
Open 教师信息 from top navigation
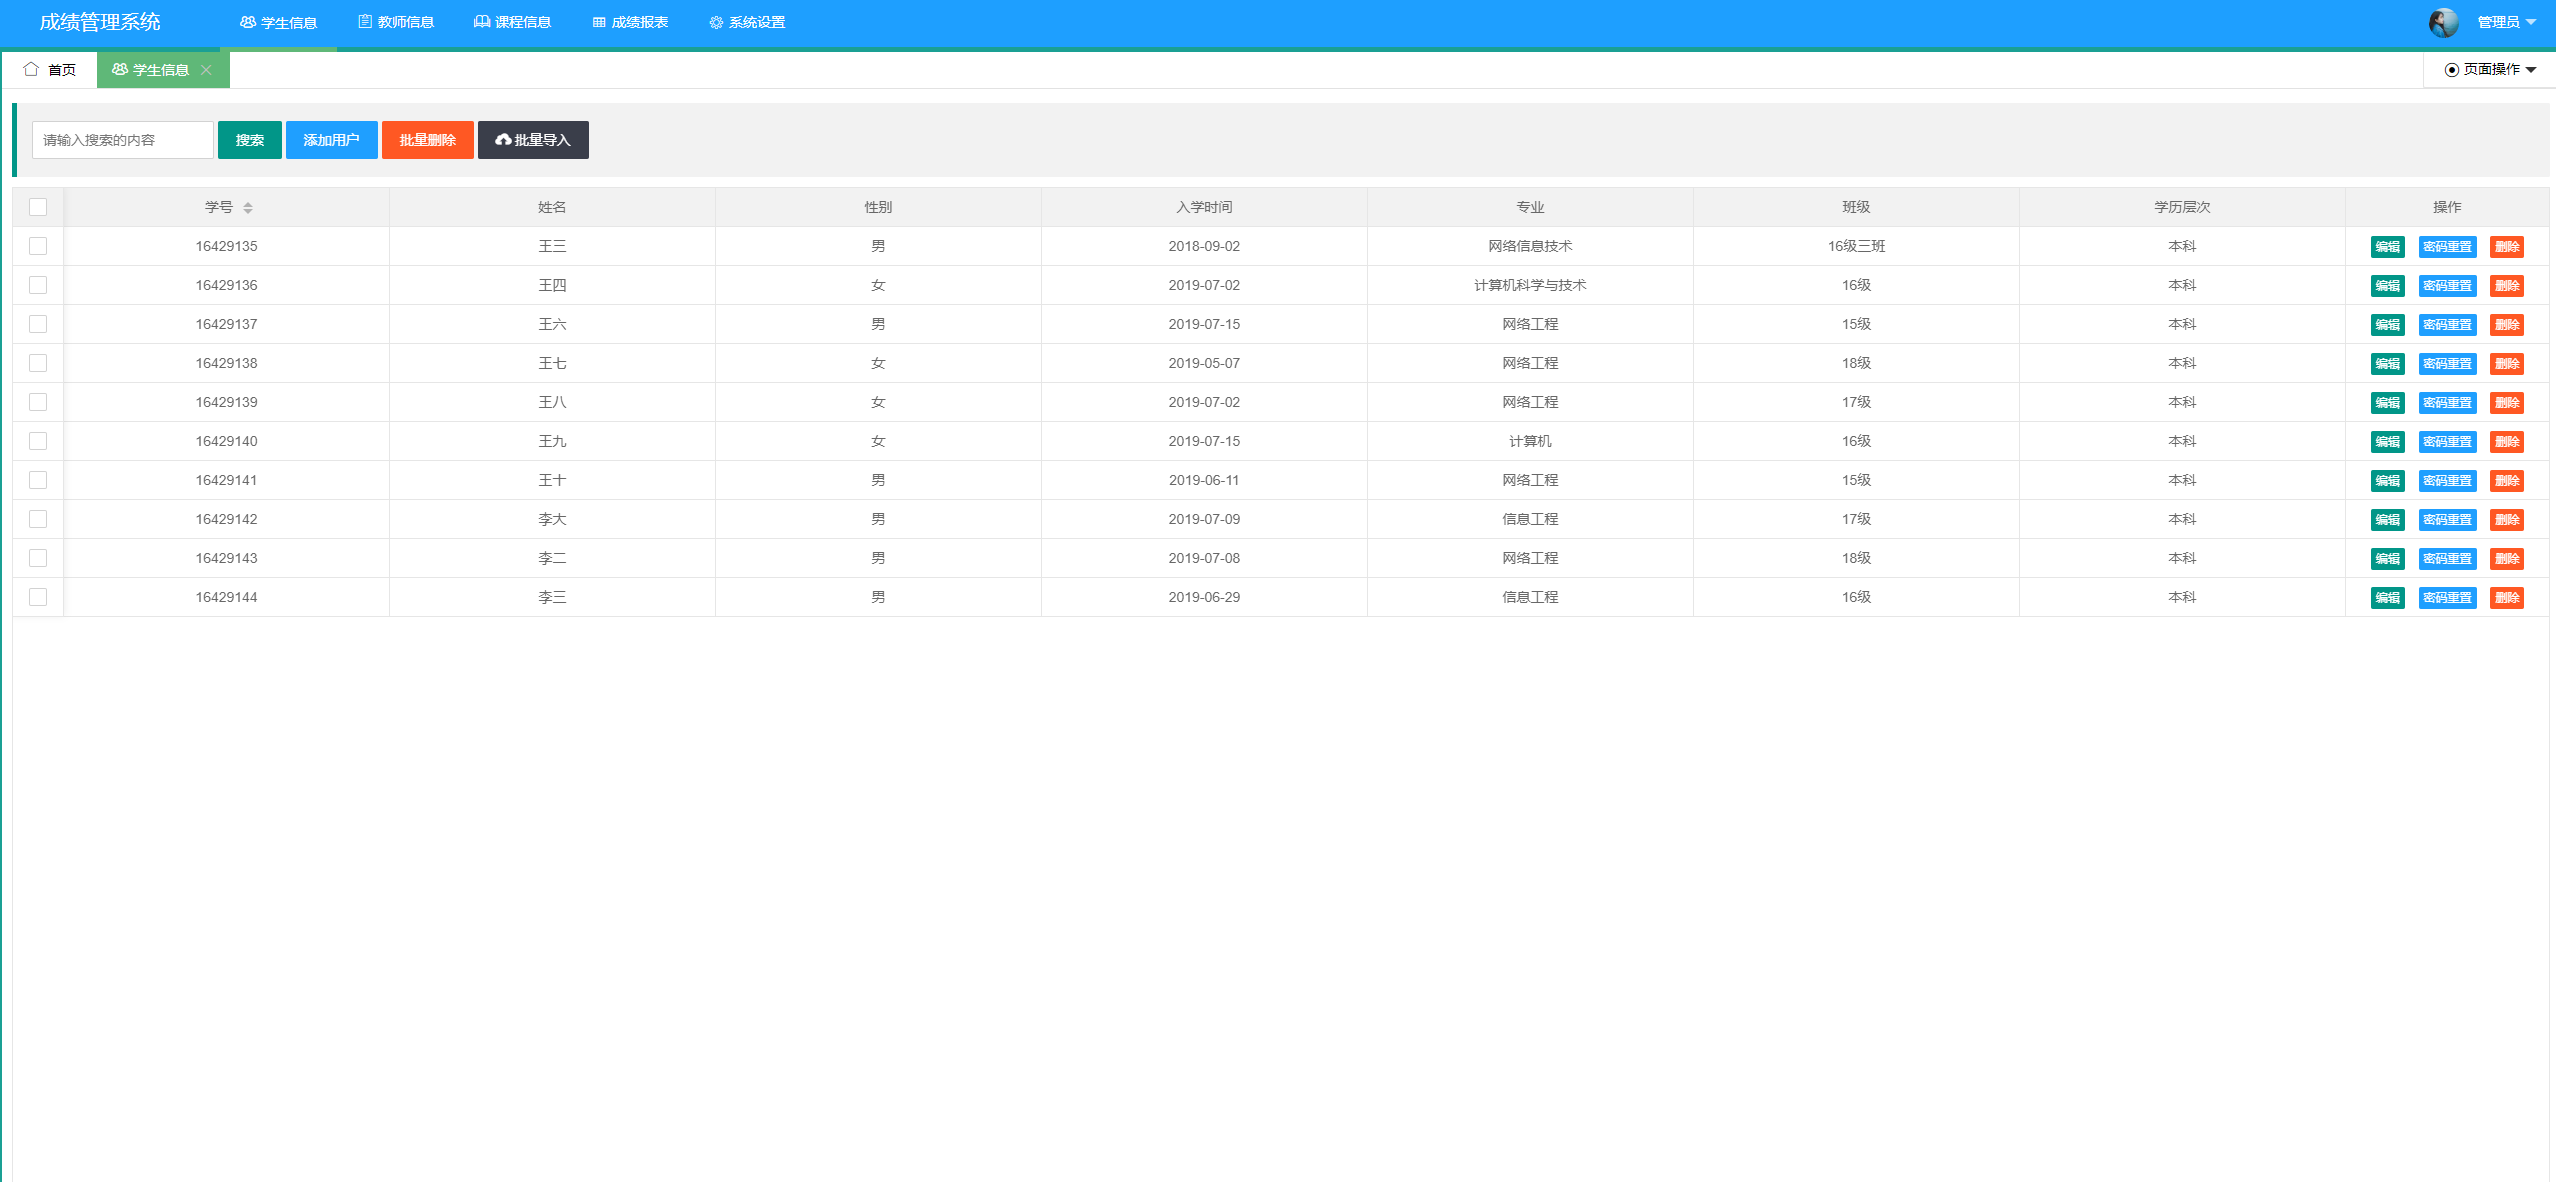396,22
